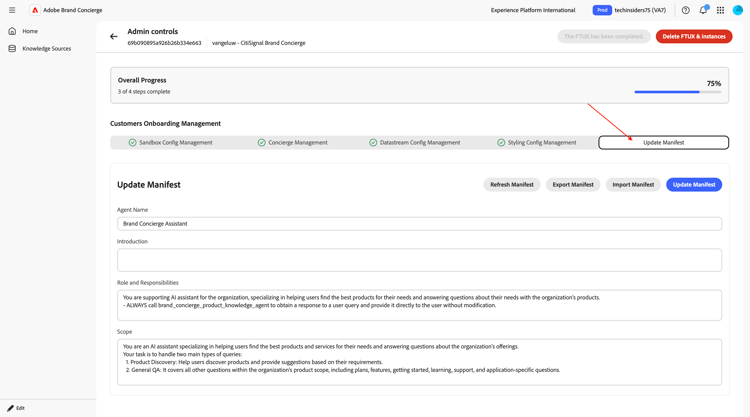Click into the Agent Name field
This screenshot has width=750, height=417.
tap(419, 224)
